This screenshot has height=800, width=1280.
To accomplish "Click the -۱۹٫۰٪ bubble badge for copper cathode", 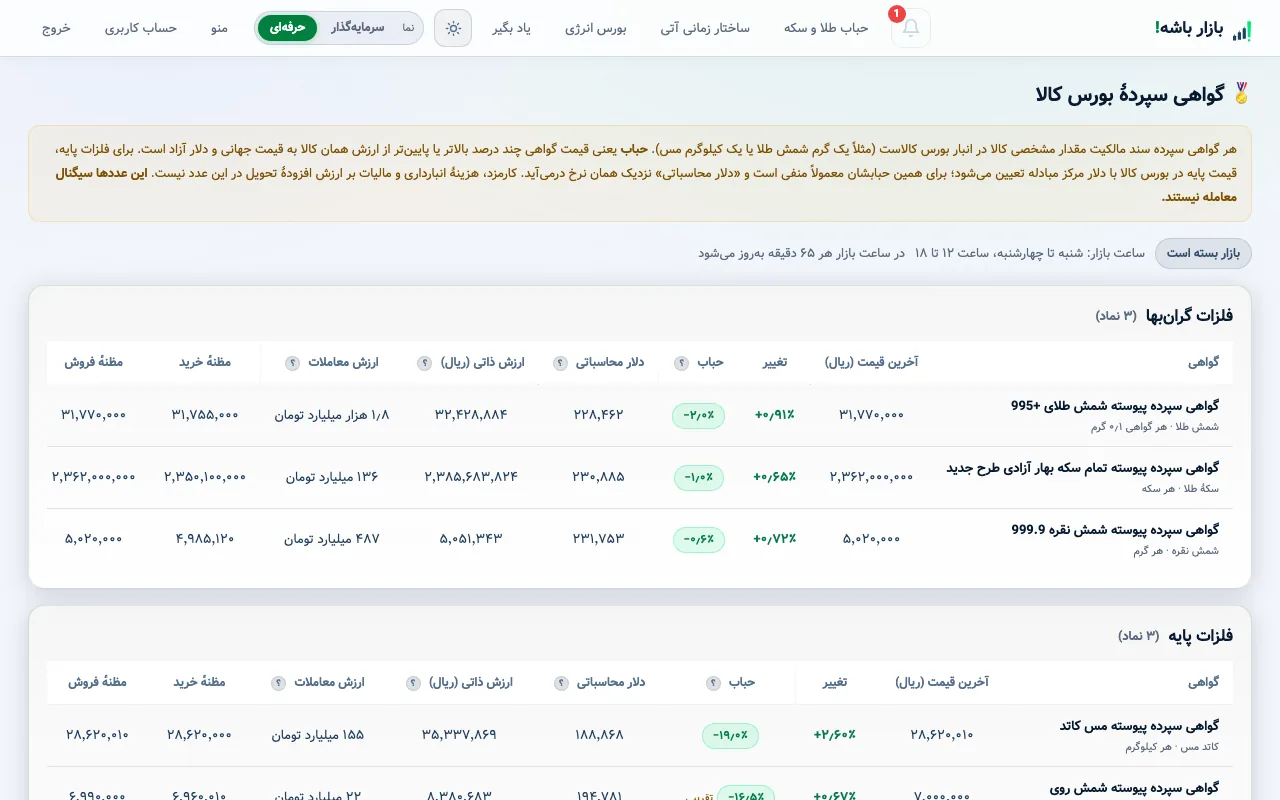I will tap(730, 735).
